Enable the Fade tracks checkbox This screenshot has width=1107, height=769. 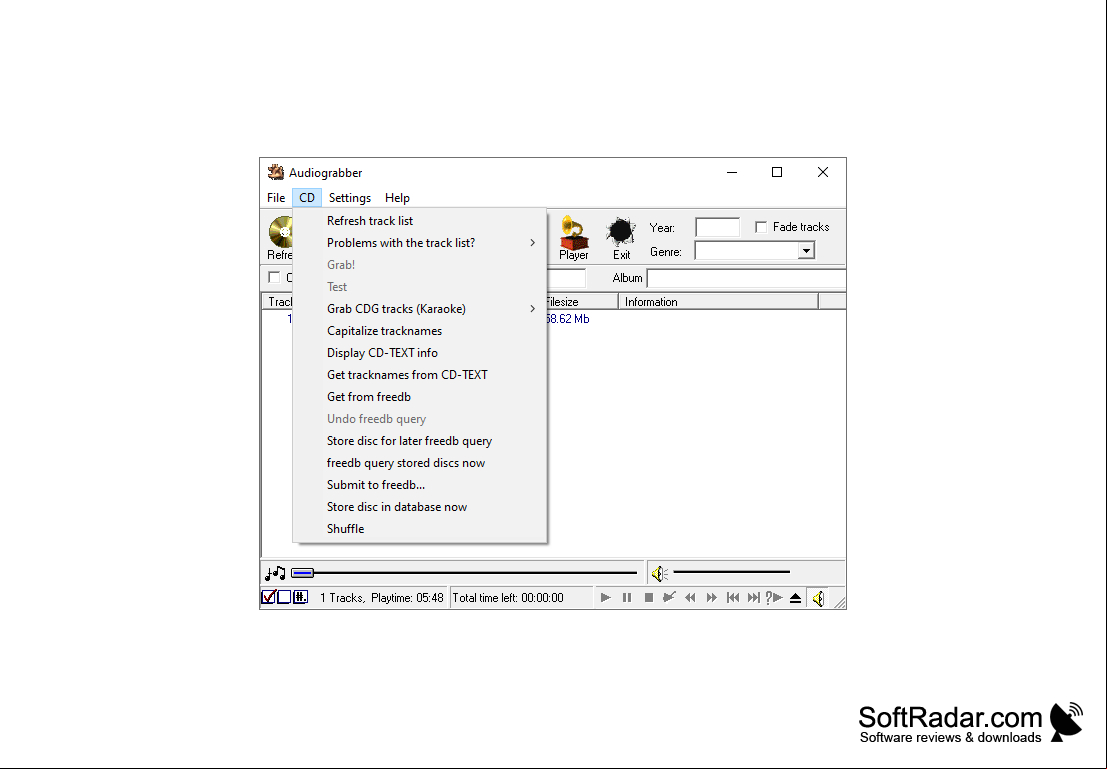pyautogui.click(x=761, y=227)
